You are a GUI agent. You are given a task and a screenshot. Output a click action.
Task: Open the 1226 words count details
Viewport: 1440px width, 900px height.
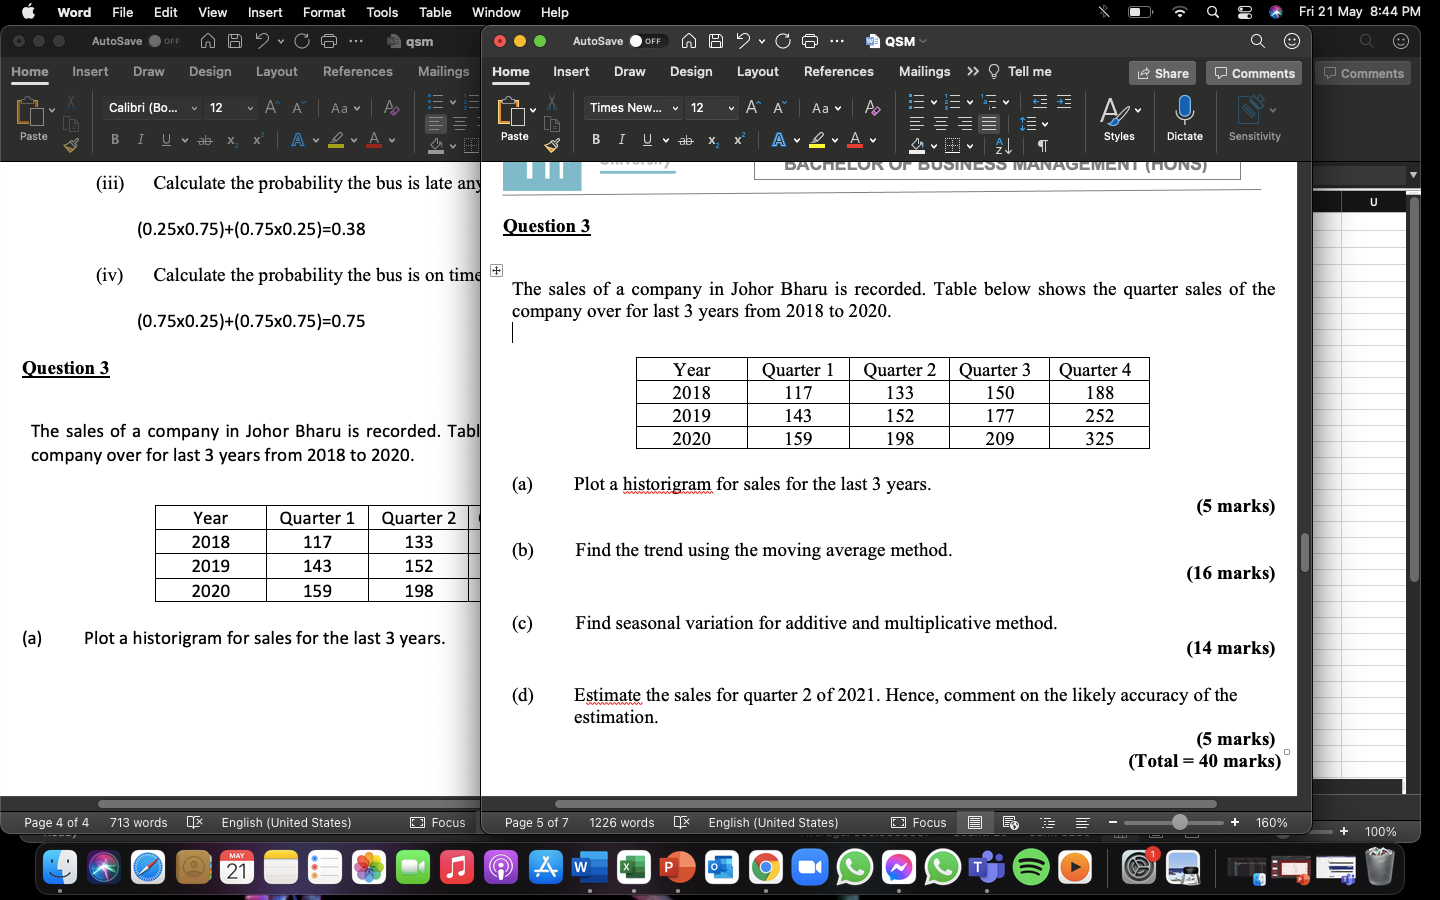[623, 823]
